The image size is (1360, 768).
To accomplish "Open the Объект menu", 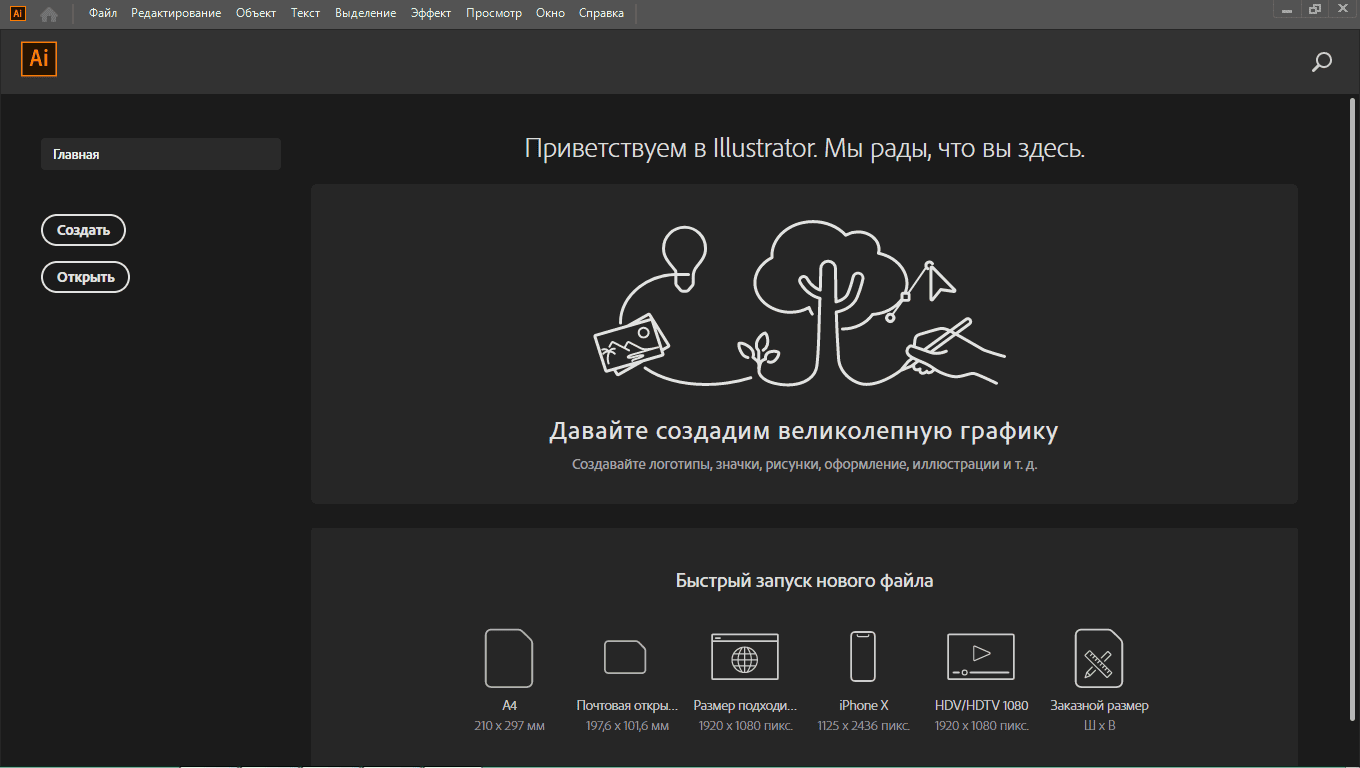I will (256, 13).
